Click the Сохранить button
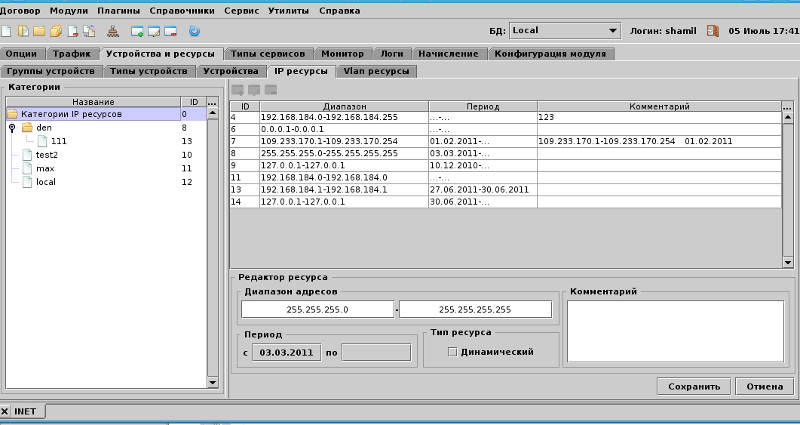800x425 pixels. coord(694,386)
